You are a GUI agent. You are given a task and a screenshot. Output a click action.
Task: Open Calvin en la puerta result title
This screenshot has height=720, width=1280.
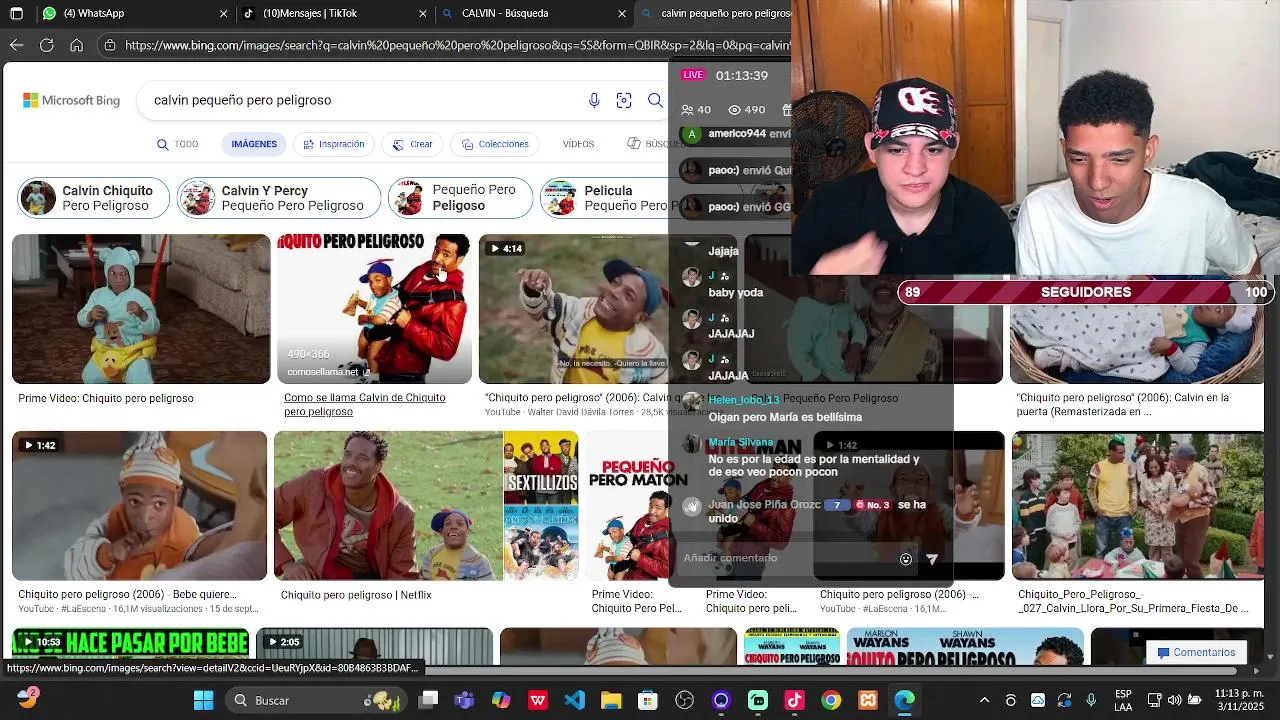(1123, 405)
